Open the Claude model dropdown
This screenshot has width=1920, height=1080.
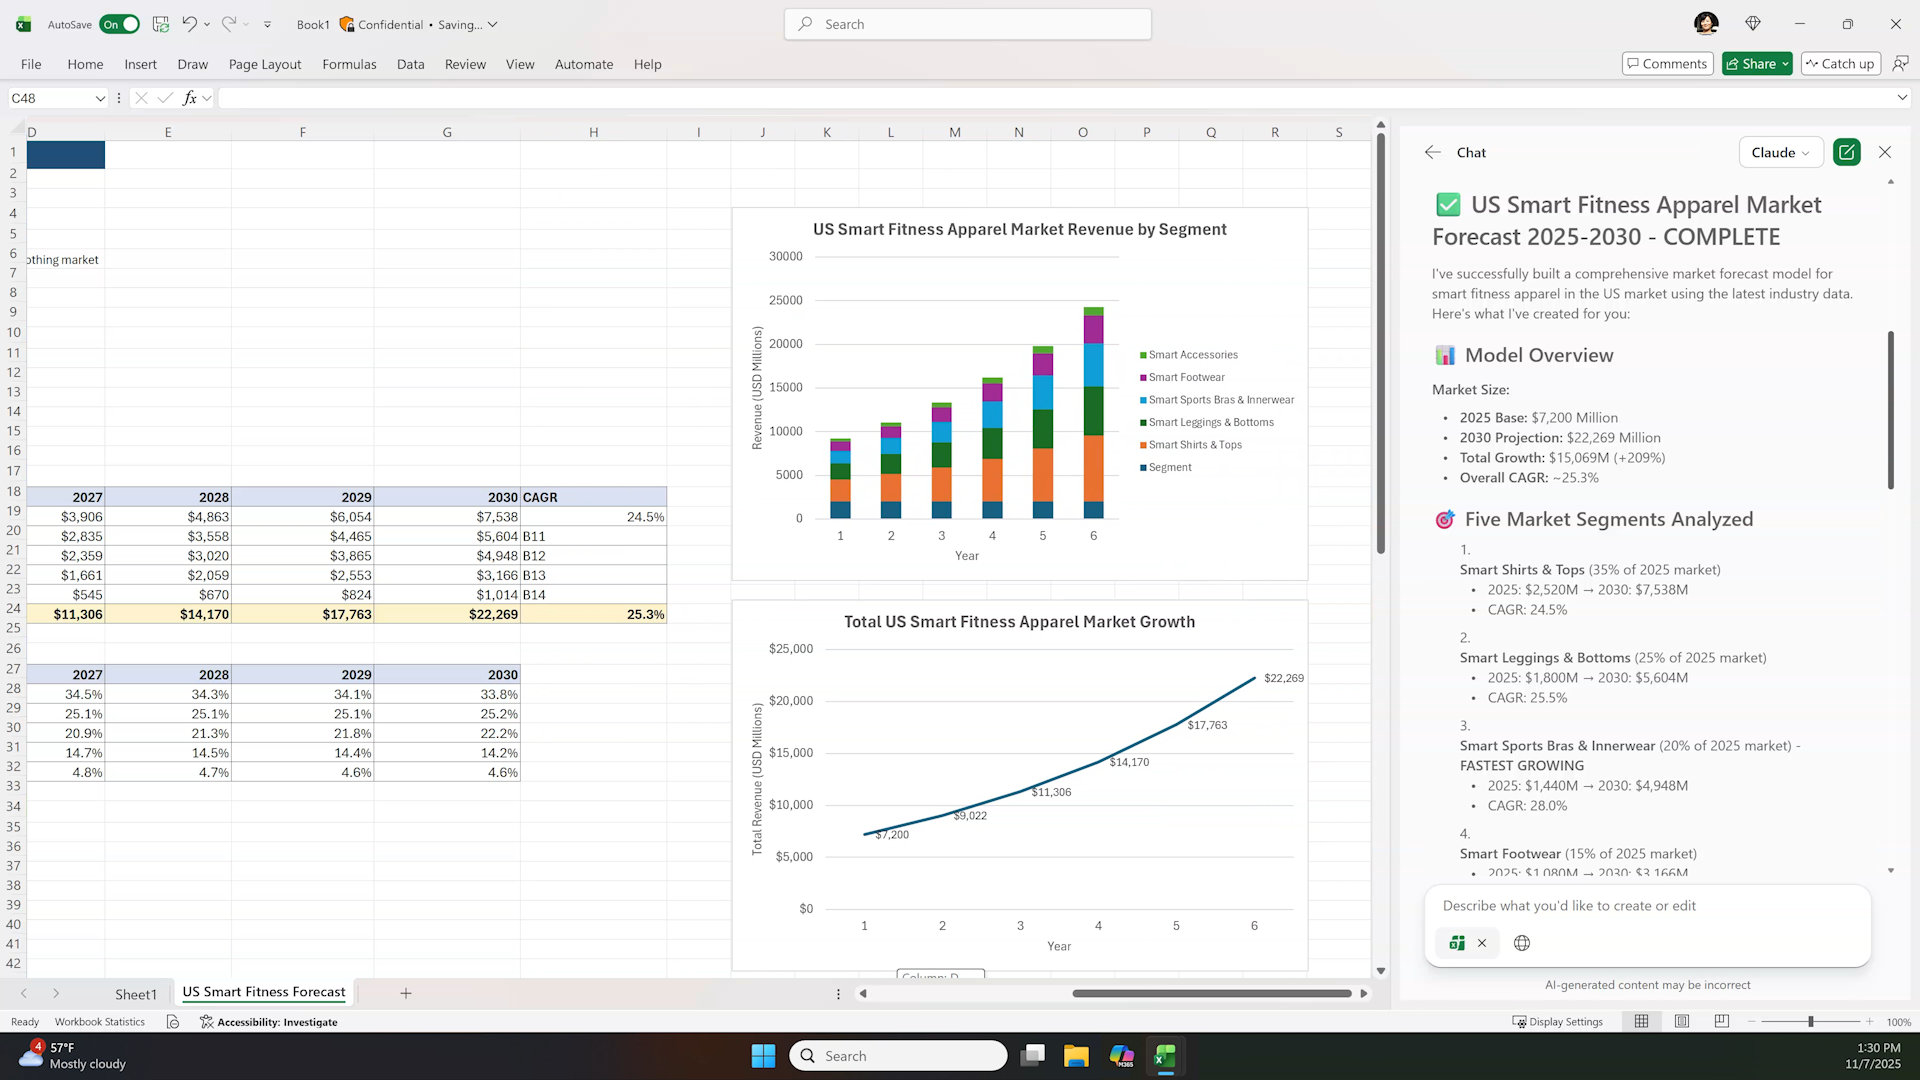pyautogui.click(x=1780, y=152)
